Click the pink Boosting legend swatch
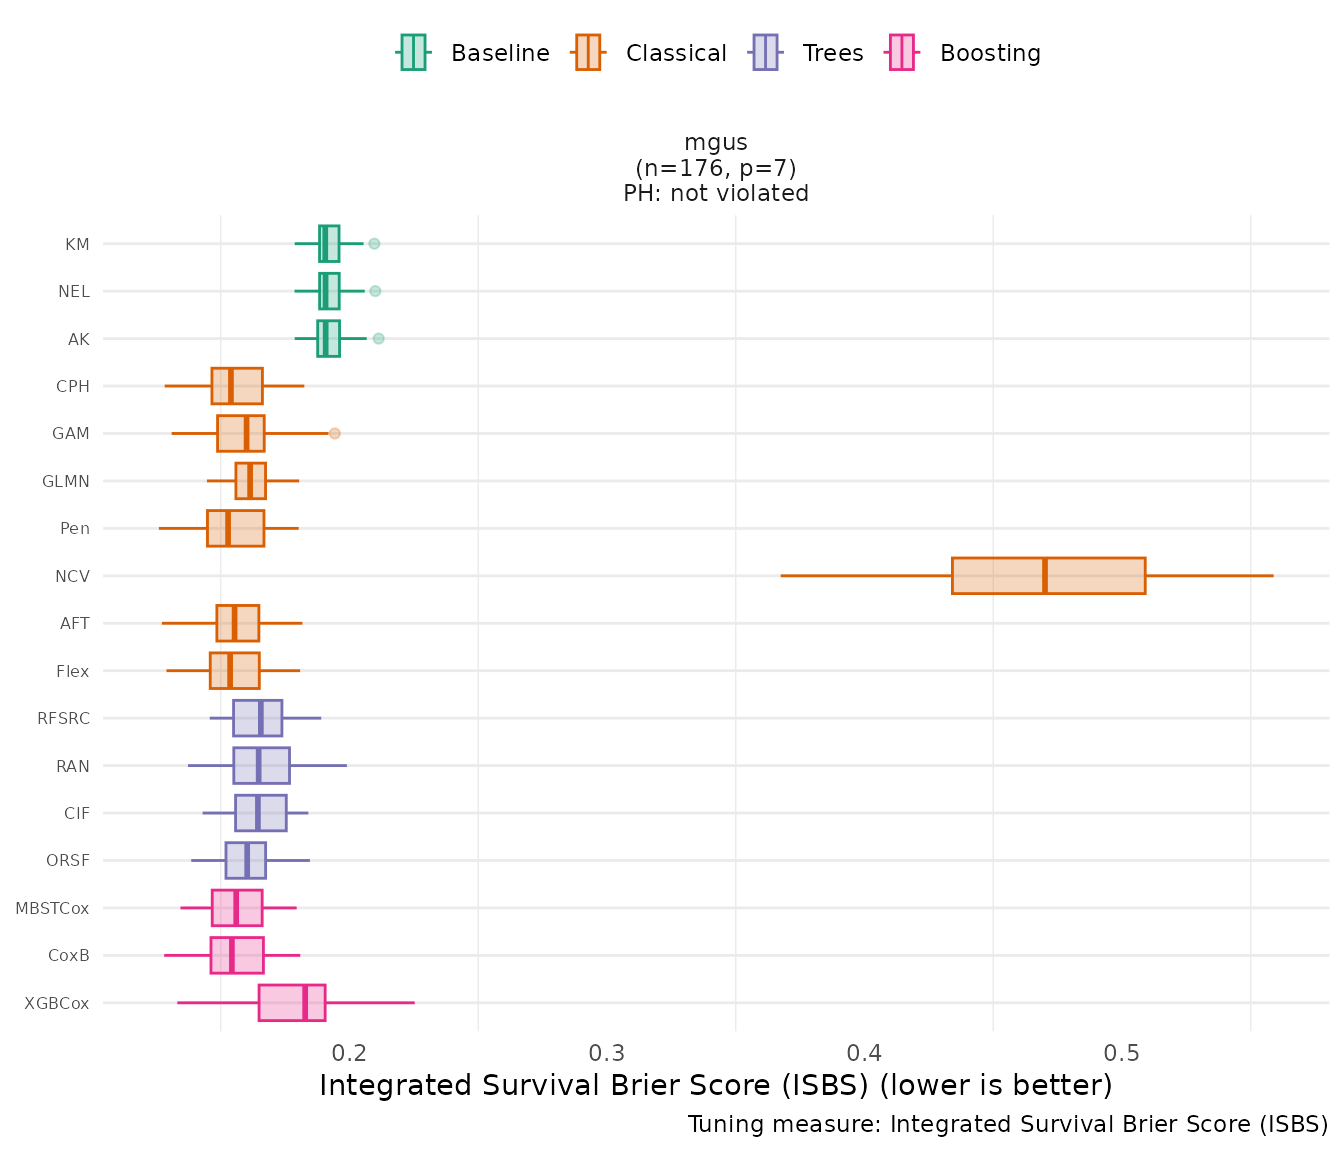 (902, 53)
